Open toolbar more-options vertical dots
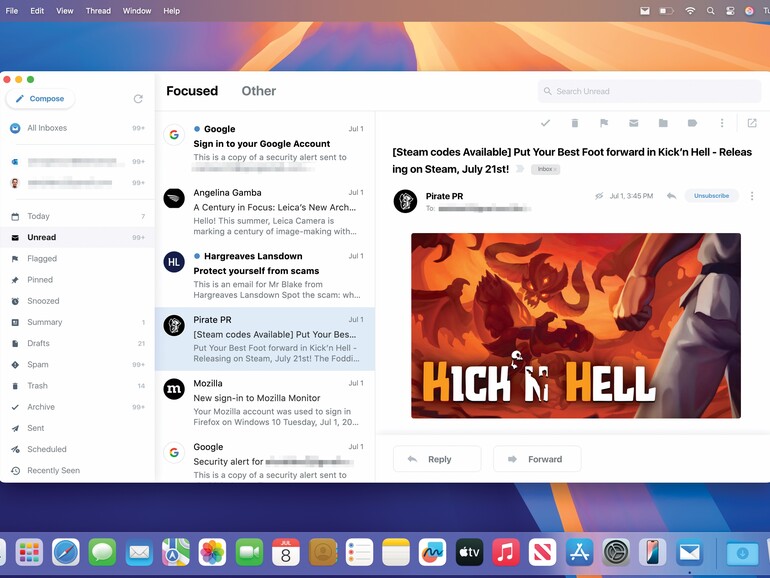The width and height of the screenshot is (770, 578). coord(722,123)
